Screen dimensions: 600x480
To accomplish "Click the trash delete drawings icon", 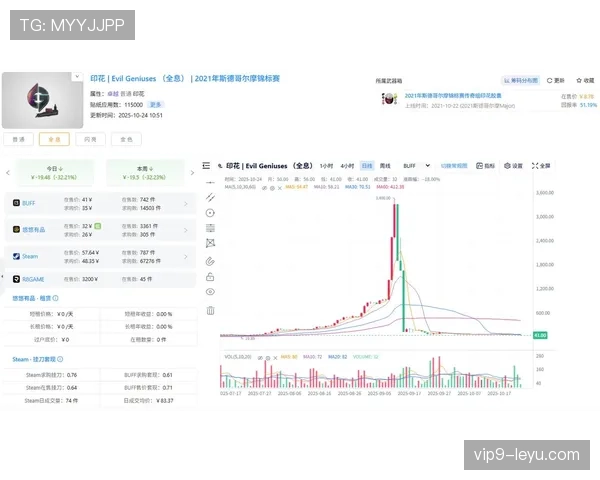I will [210, 310].
